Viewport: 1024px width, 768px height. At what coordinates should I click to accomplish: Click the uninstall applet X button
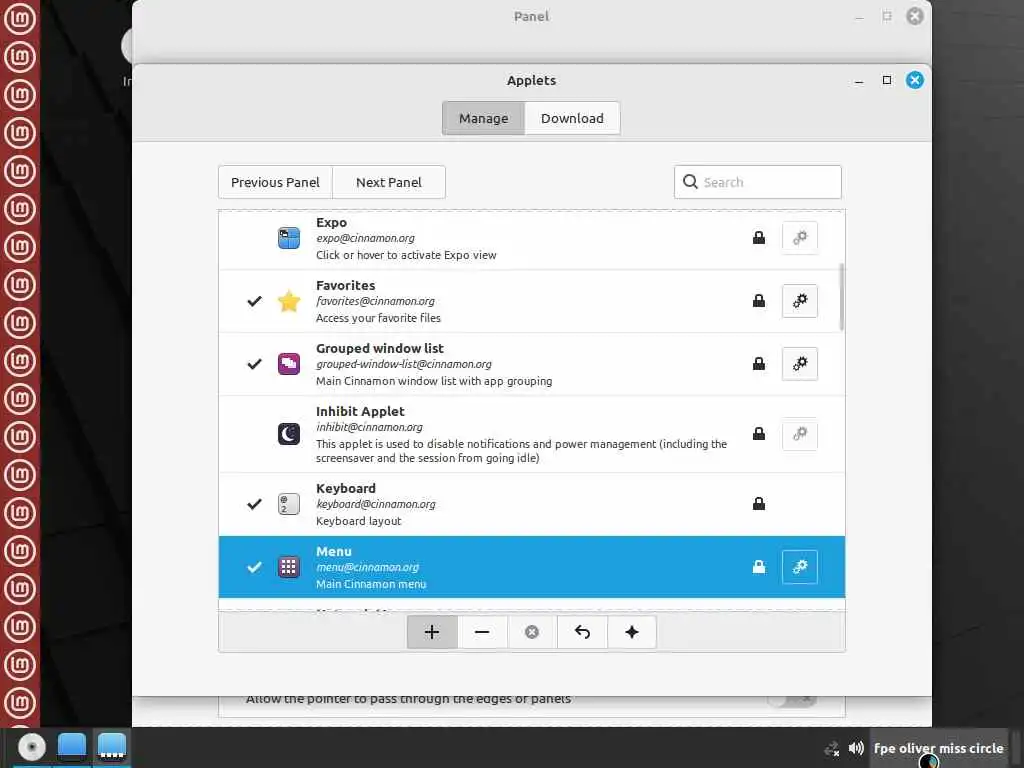pyautogui.click(x=532, y=632)
